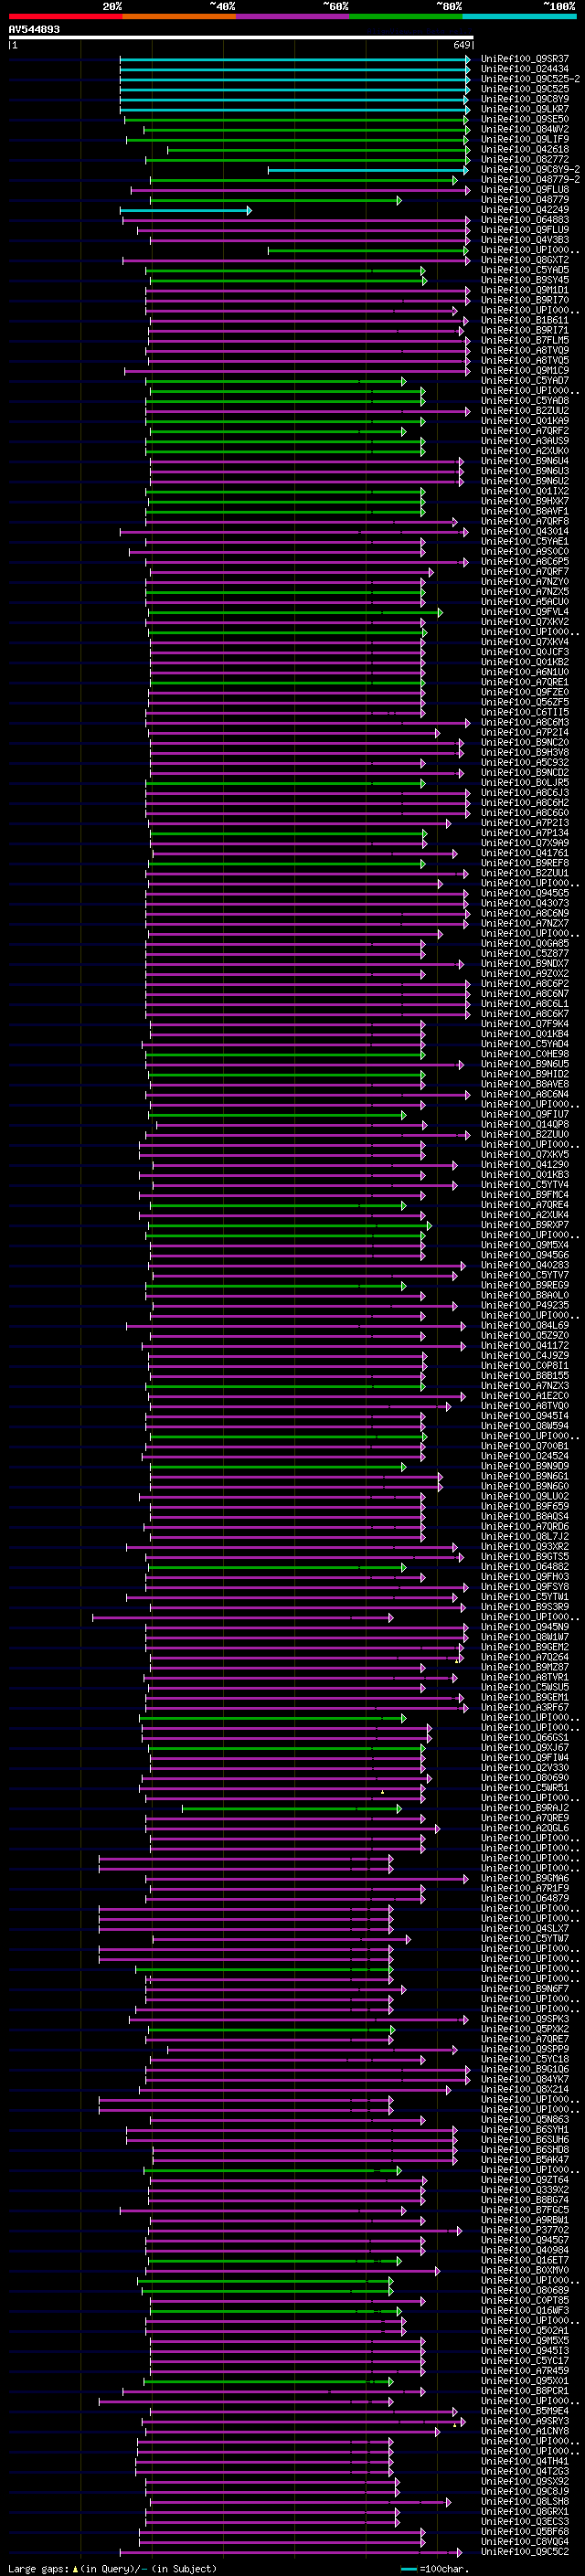Open the UniRef100_B9S3R9 hit label
Viewport: 585px width, 2576px height.
(x=525, y=1608)
